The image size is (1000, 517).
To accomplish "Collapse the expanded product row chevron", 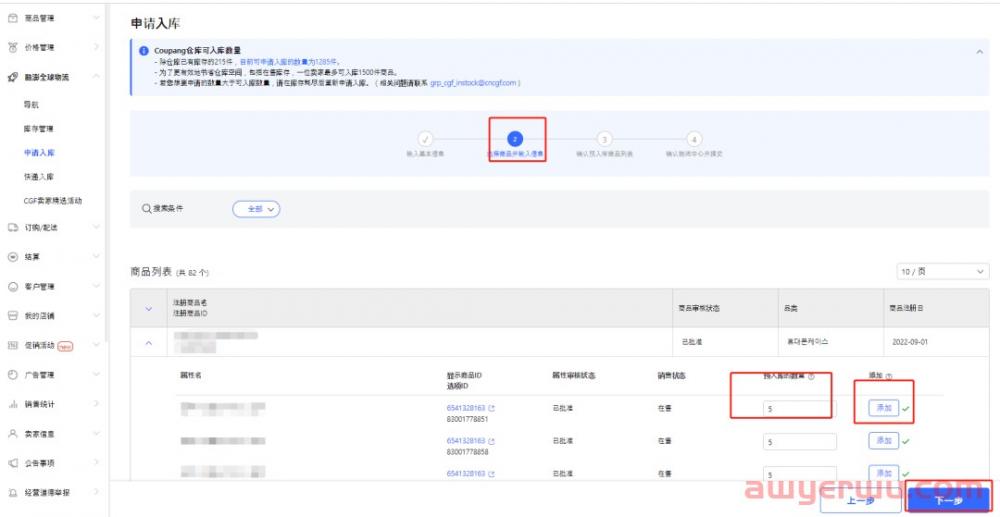I will [x=150, y=343].
